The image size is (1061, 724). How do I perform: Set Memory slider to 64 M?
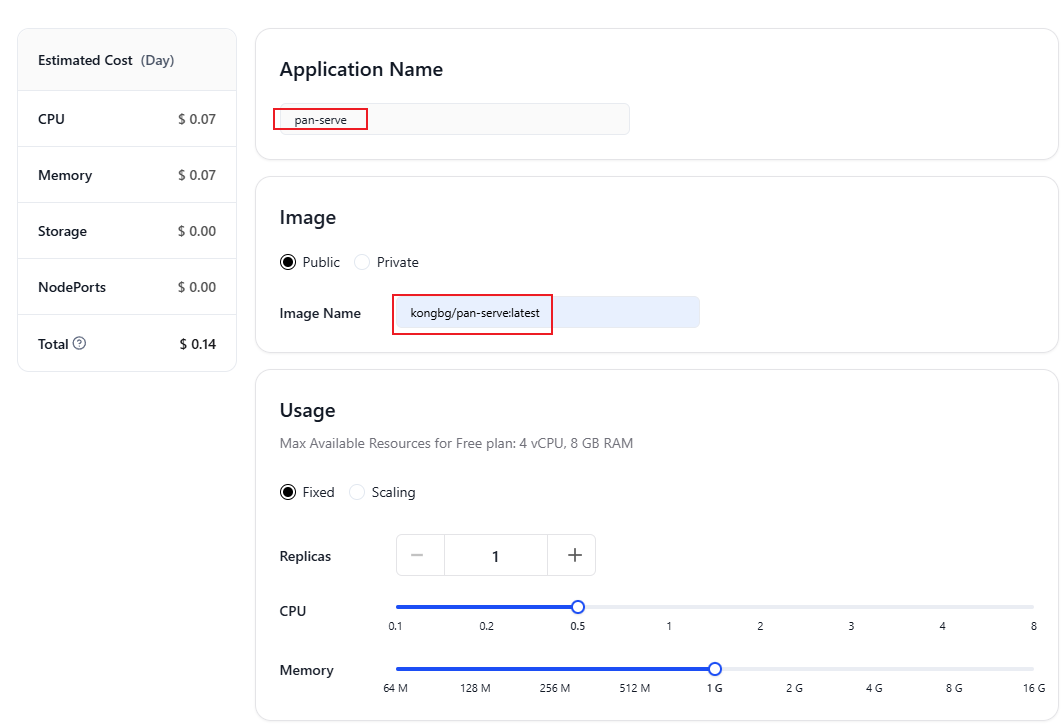[397, 669]
